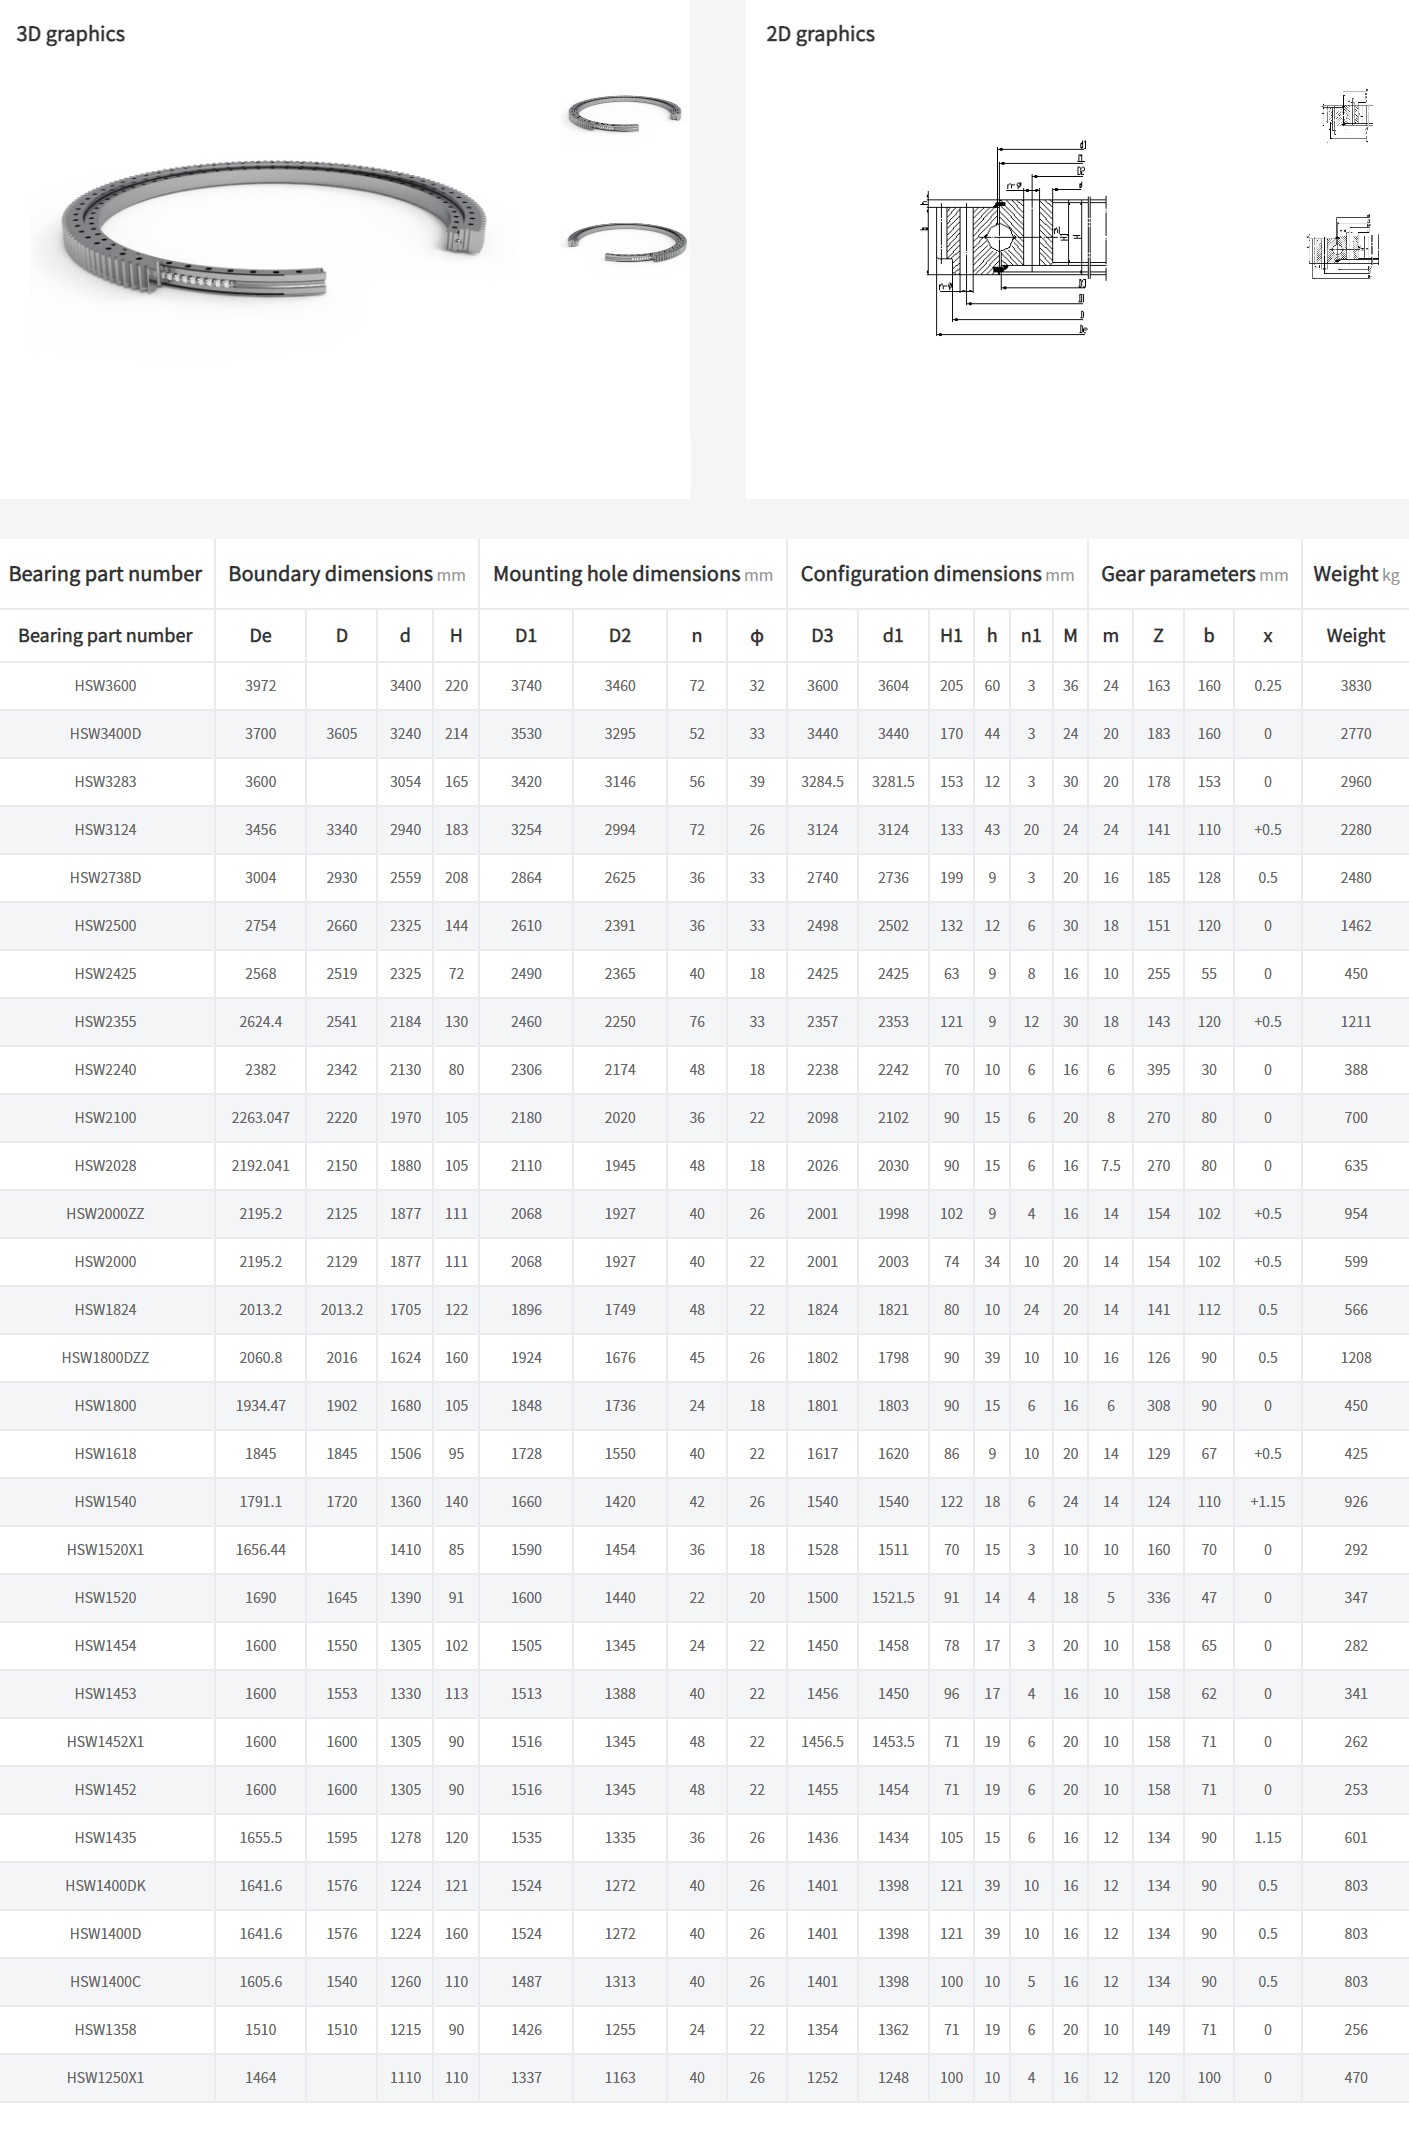Click the Z column header
The width and height of the screenshot is (1409, 2130).
point(1158,636)
